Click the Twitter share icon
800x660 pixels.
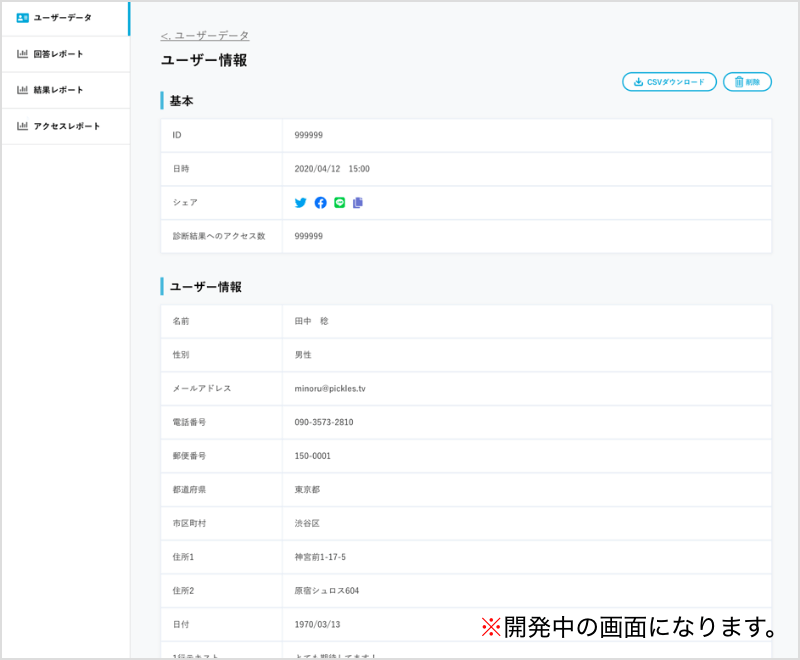[x=301, y=202]
